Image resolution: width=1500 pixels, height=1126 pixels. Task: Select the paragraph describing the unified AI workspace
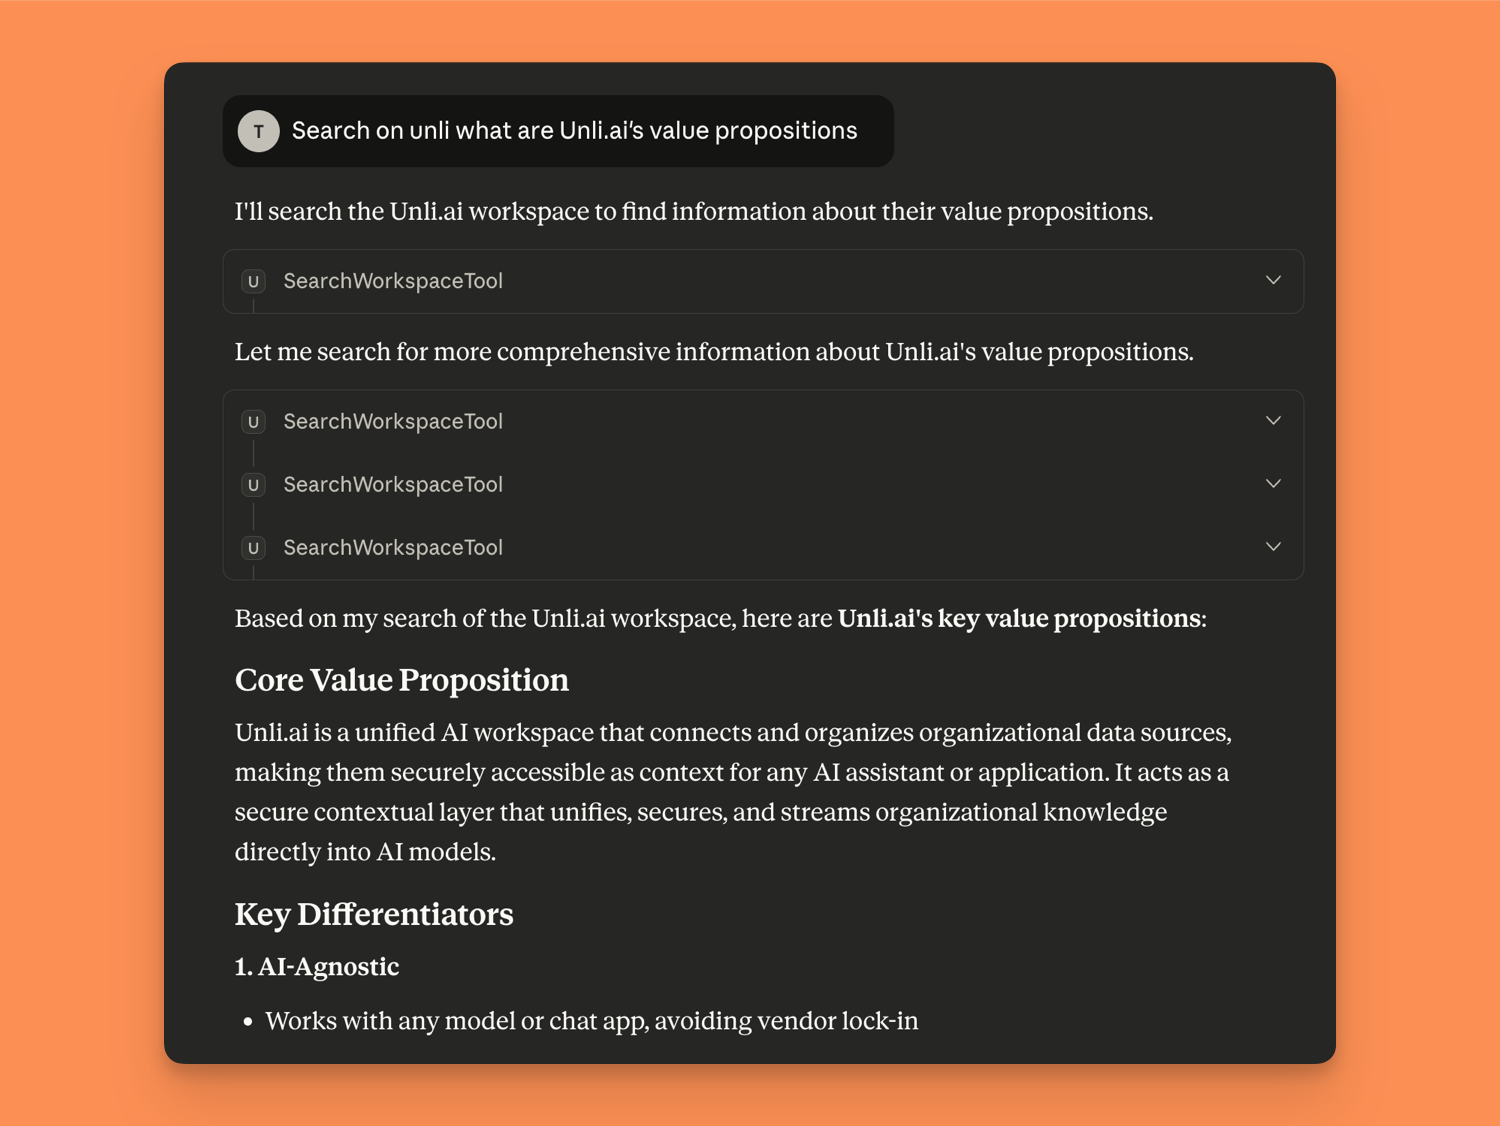coord(732,792)
